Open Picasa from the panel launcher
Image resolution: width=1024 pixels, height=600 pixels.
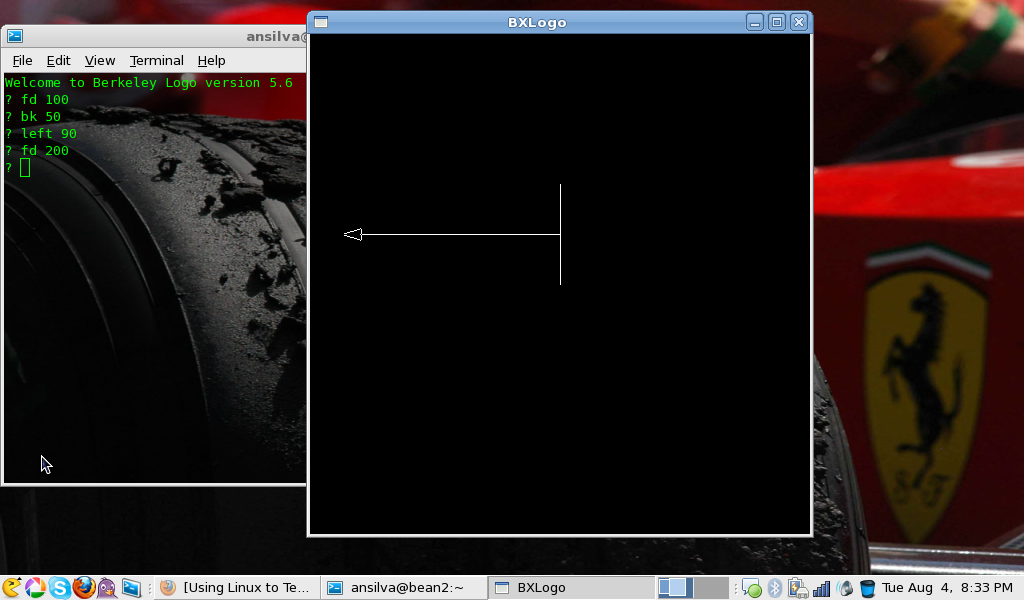tap(35, 588)
